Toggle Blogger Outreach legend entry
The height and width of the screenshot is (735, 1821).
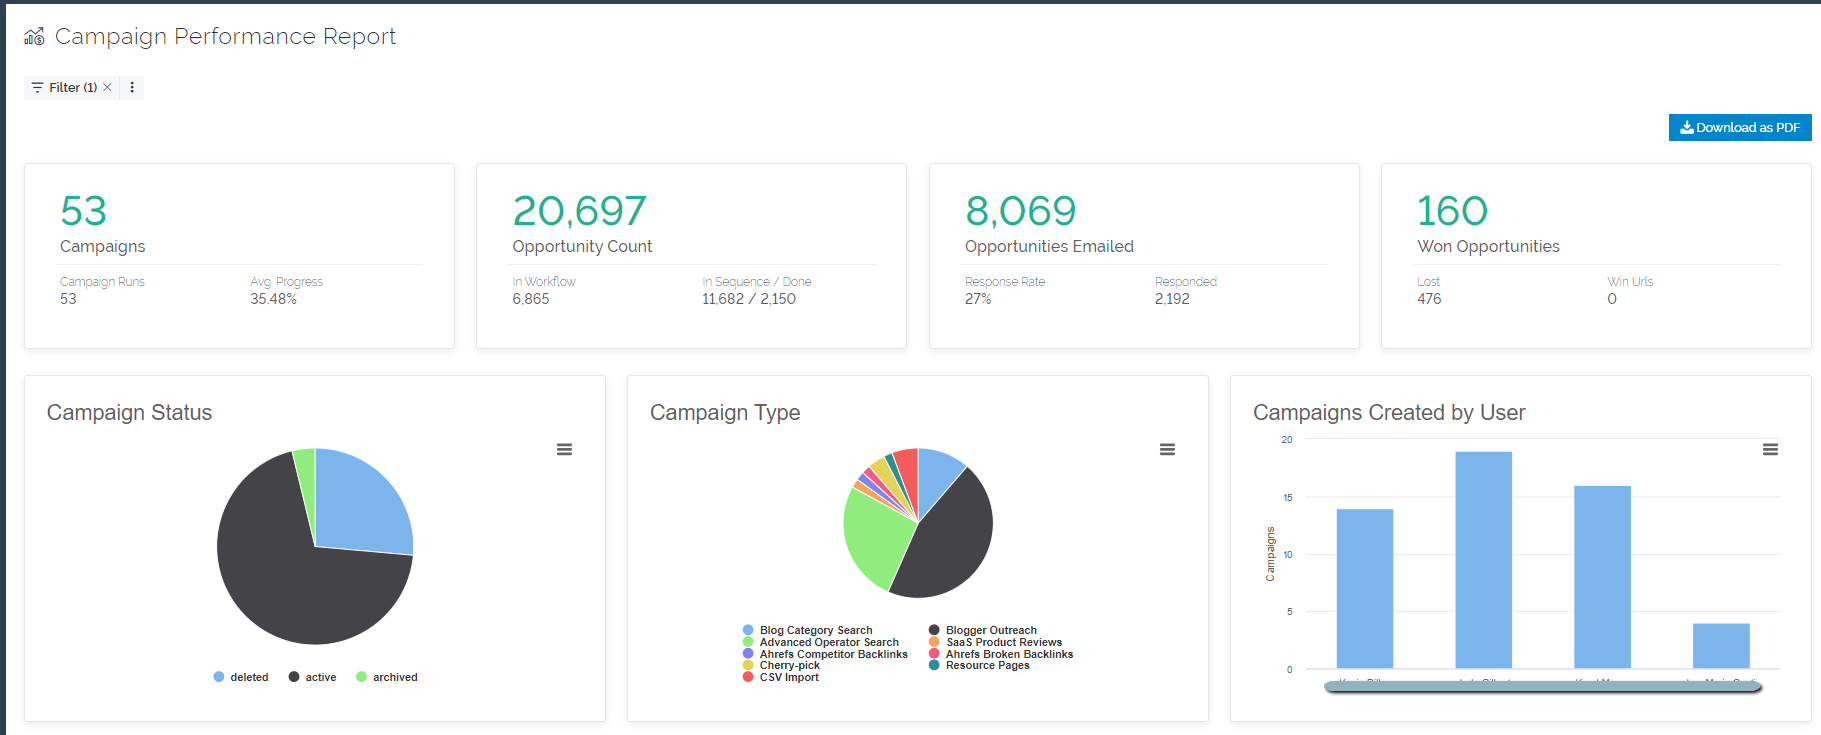[983, 630]
